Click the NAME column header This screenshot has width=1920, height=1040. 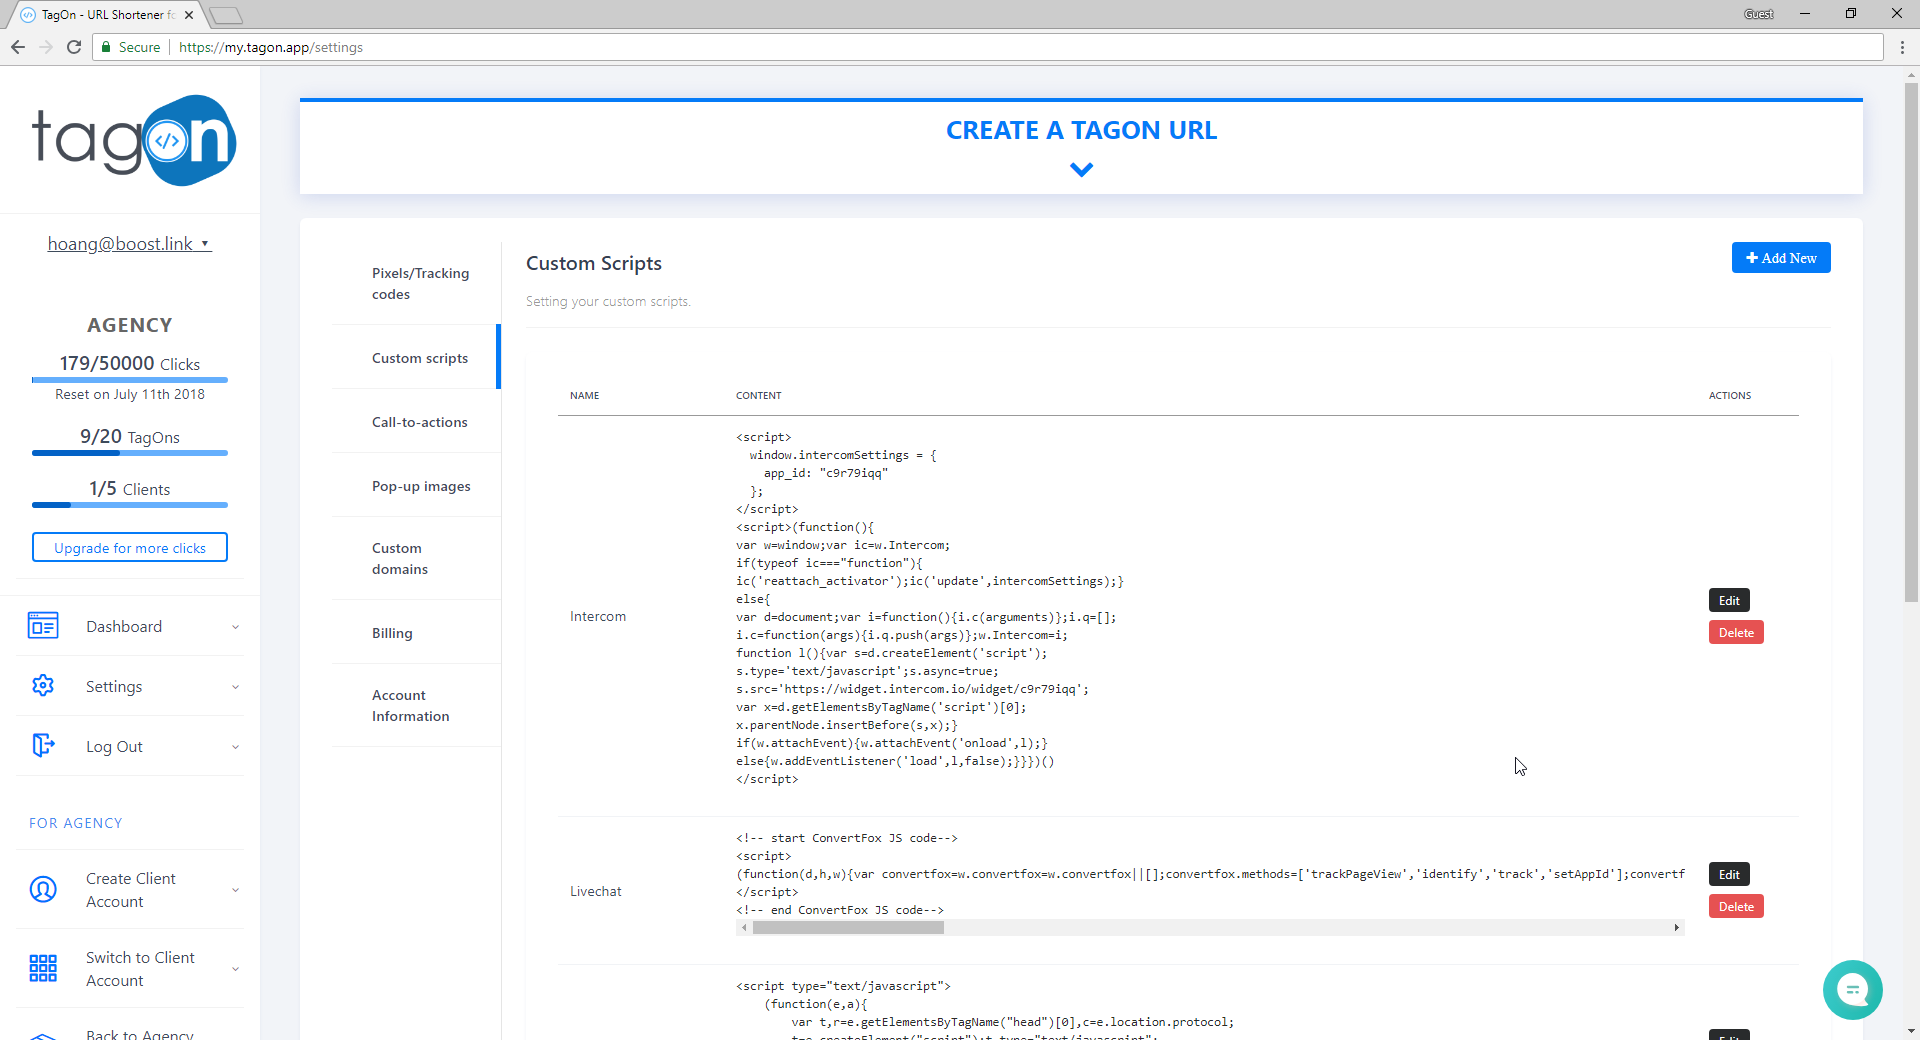[x=585, y=395]
